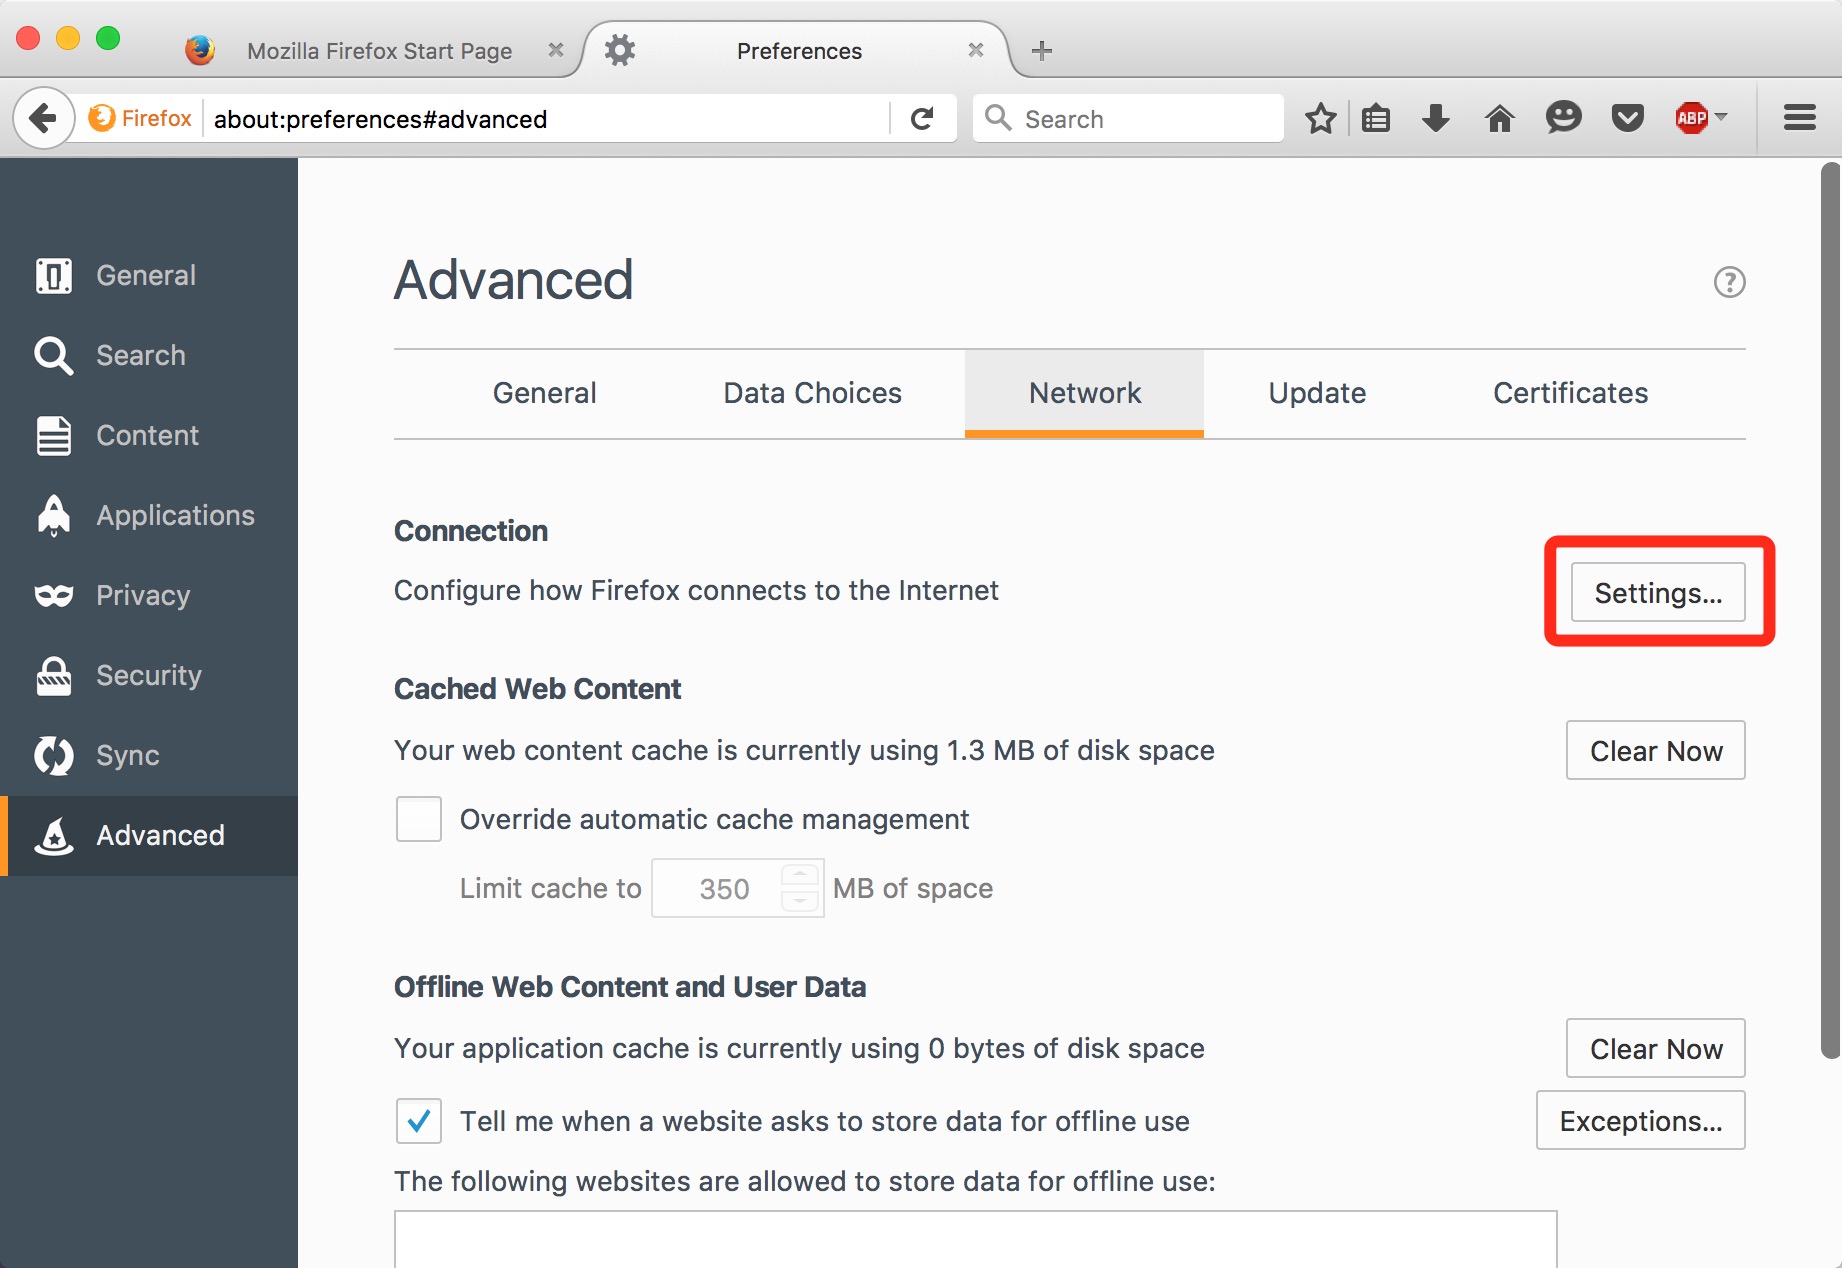This screenshot has width=1842, height=1268.
Task: Increase cache limit with stepper up arrow
Action: [x=800, y=874]
